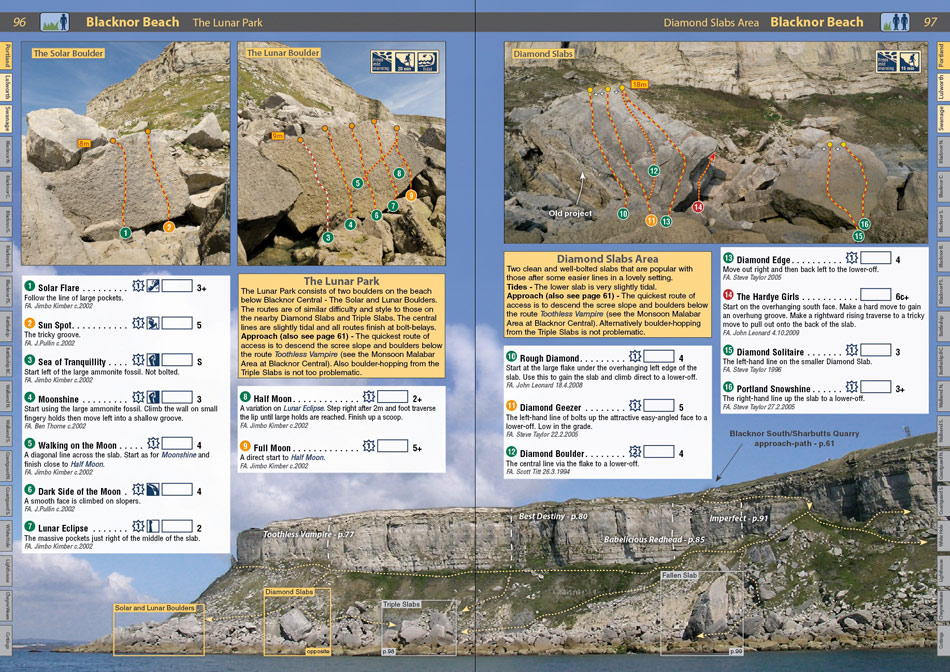Viewport: 950px width, 672px height.
Task: Click the approach-time icon on Diamond Slabs photo
Action: pos(909,61)
